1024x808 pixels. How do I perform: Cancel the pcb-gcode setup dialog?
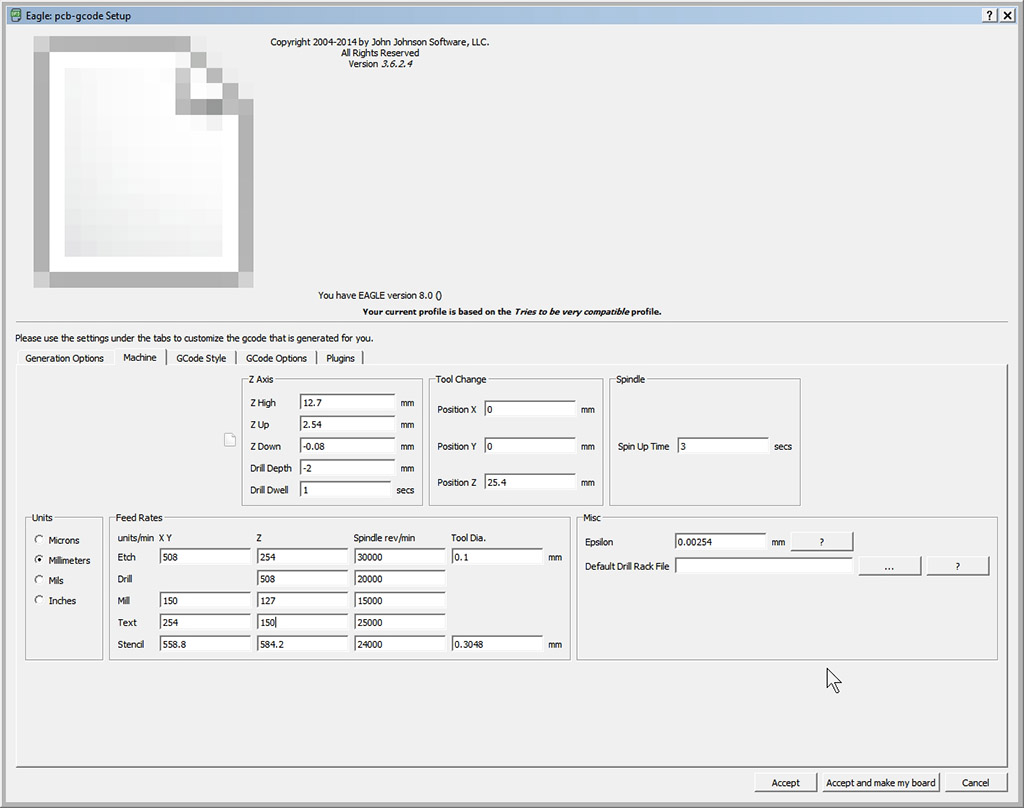pos(975,783)
